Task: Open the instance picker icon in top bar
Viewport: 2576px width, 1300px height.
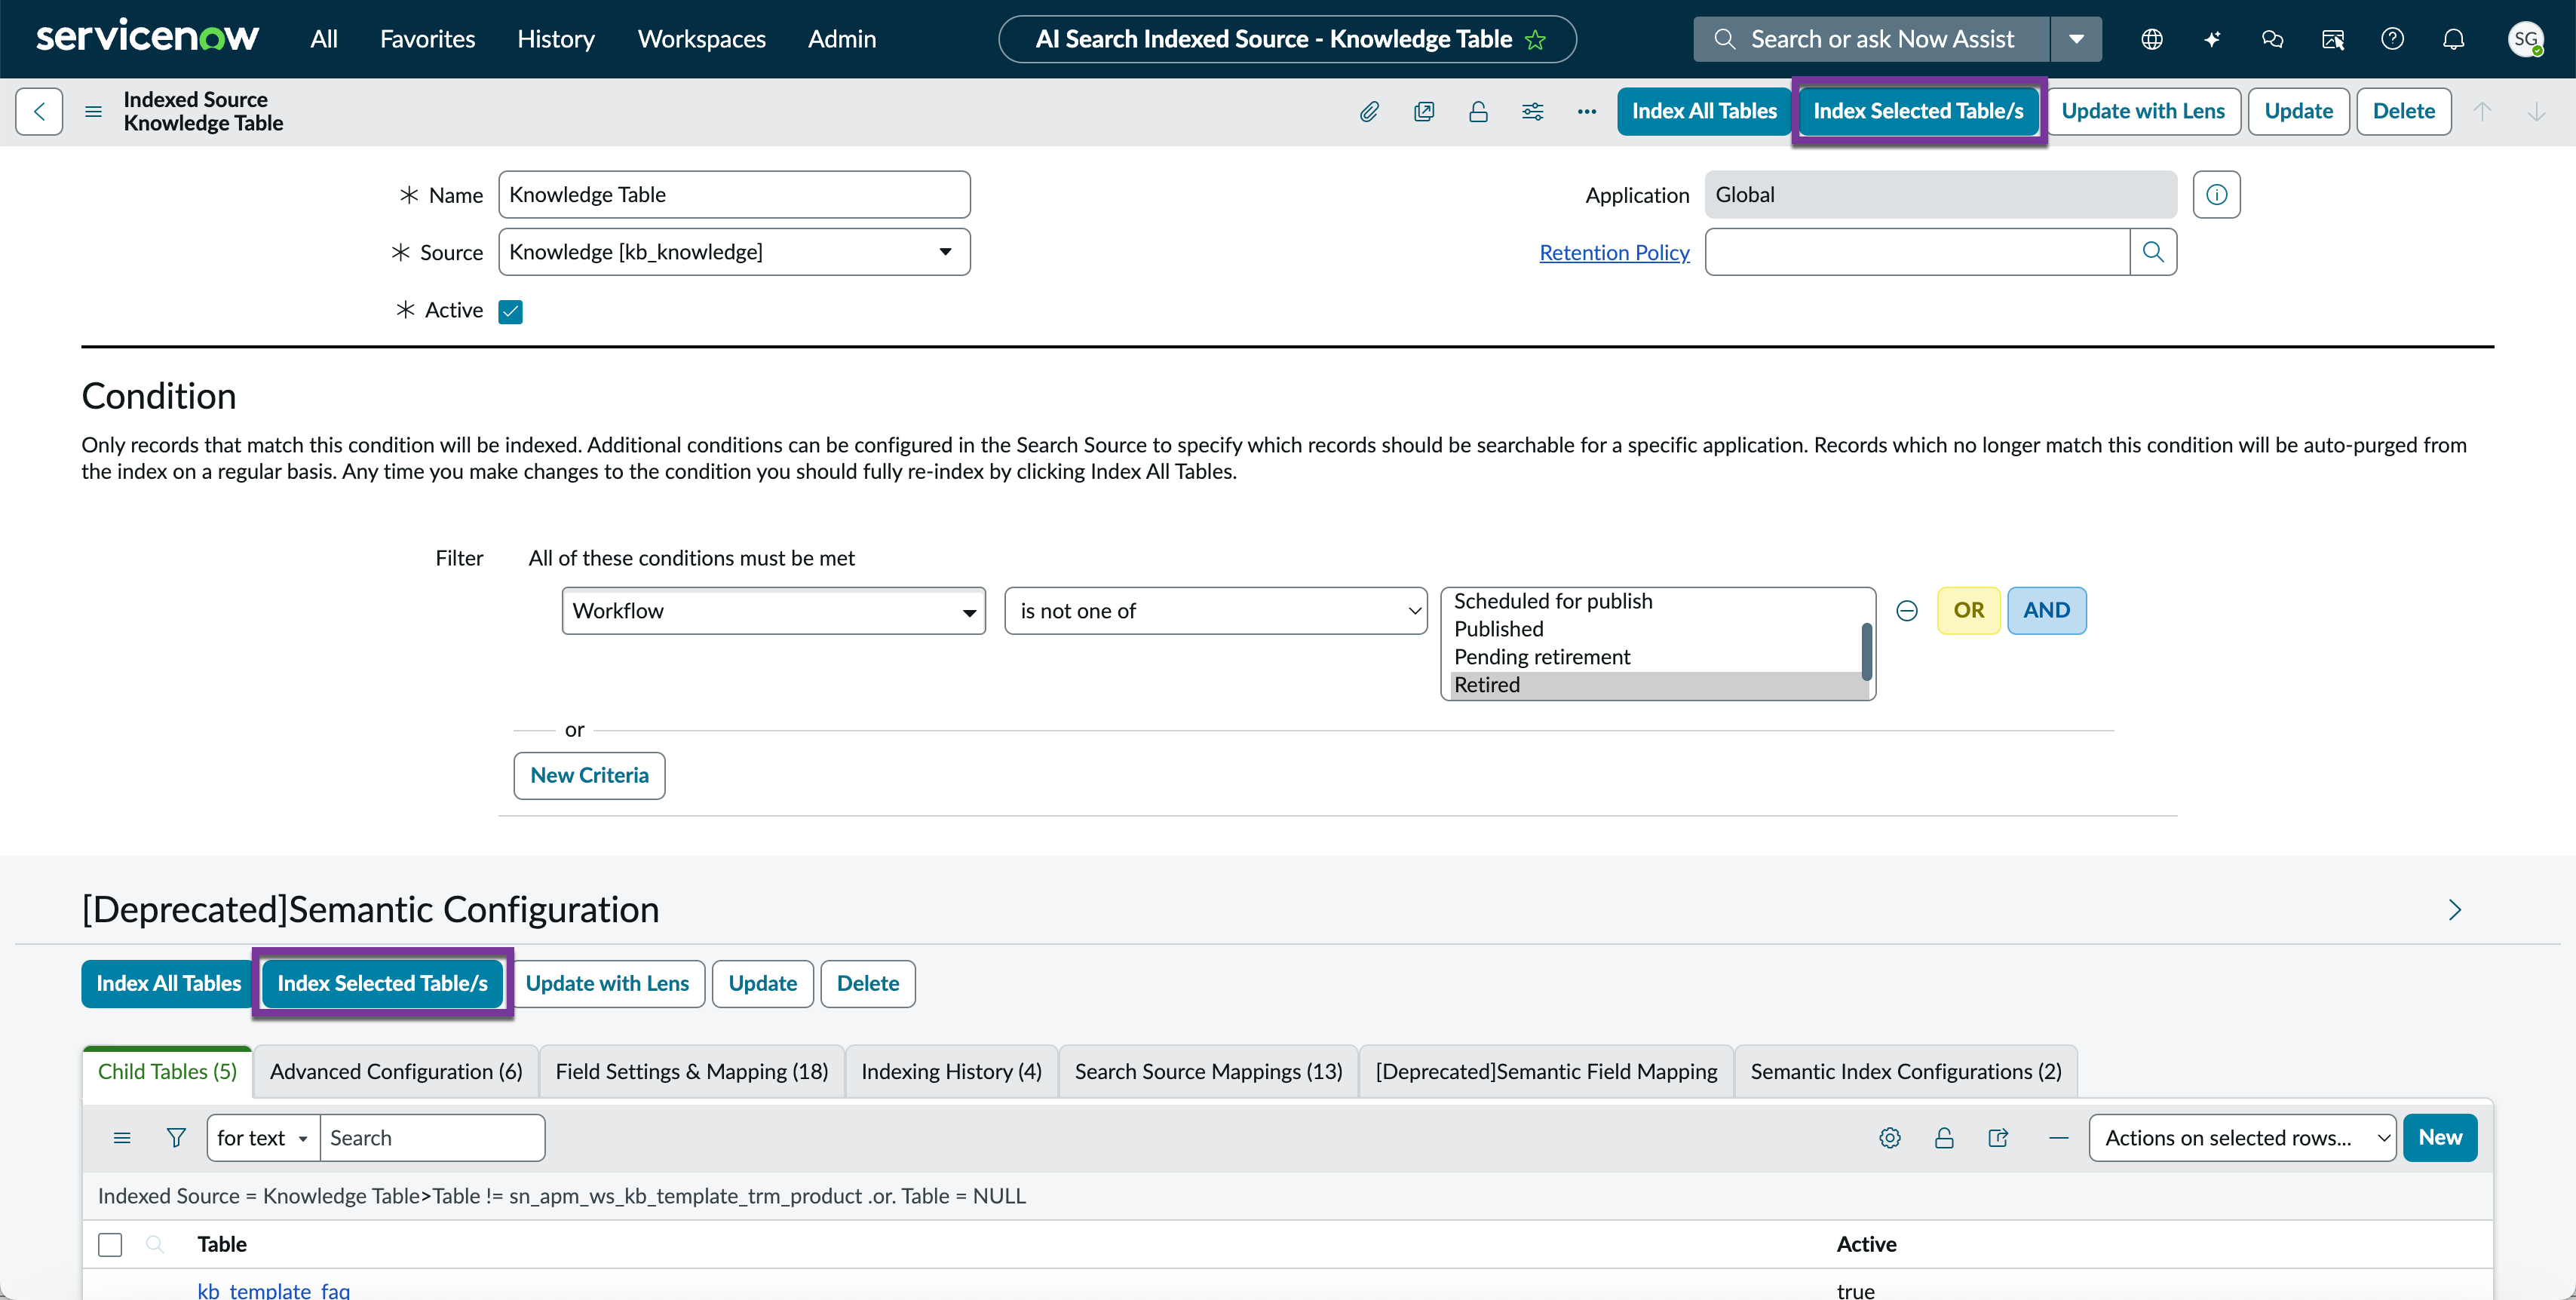Action: coord(2332,39)
